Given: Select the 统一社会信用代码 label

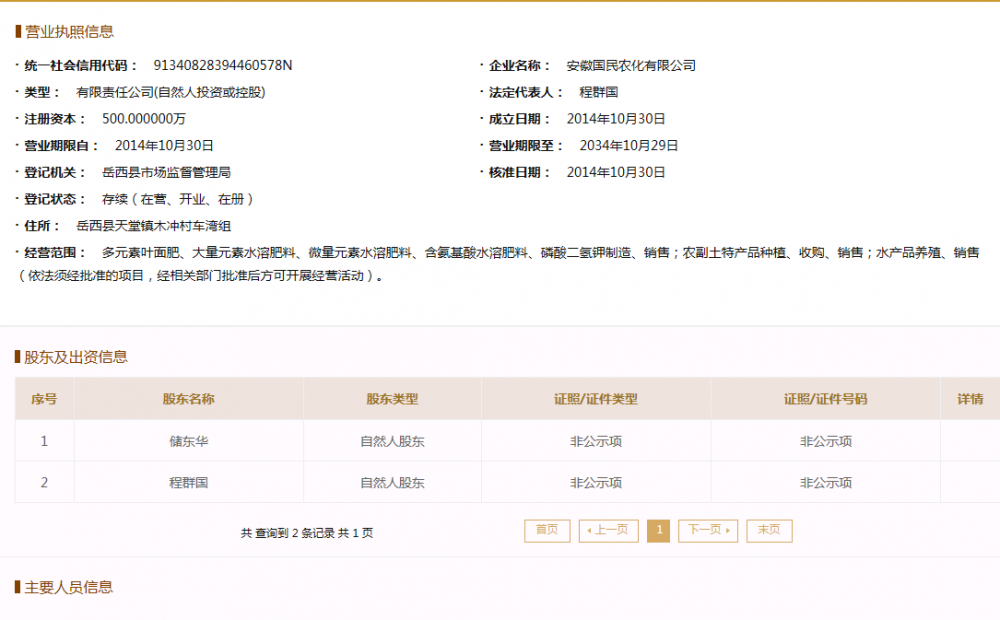Looking at the screenshot, I should tap(80, 66).
